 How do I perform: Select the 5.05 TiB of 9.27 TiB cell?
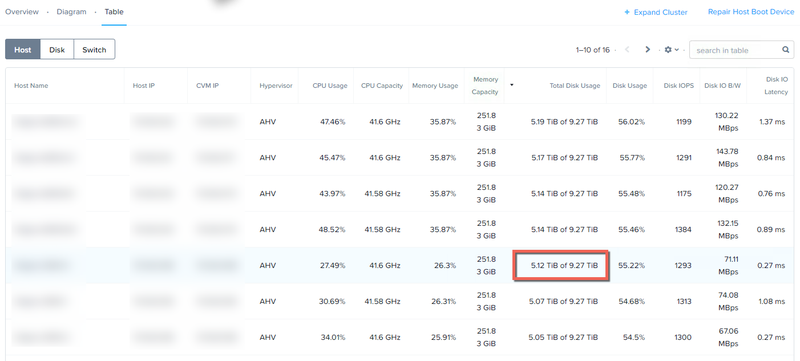563,337
